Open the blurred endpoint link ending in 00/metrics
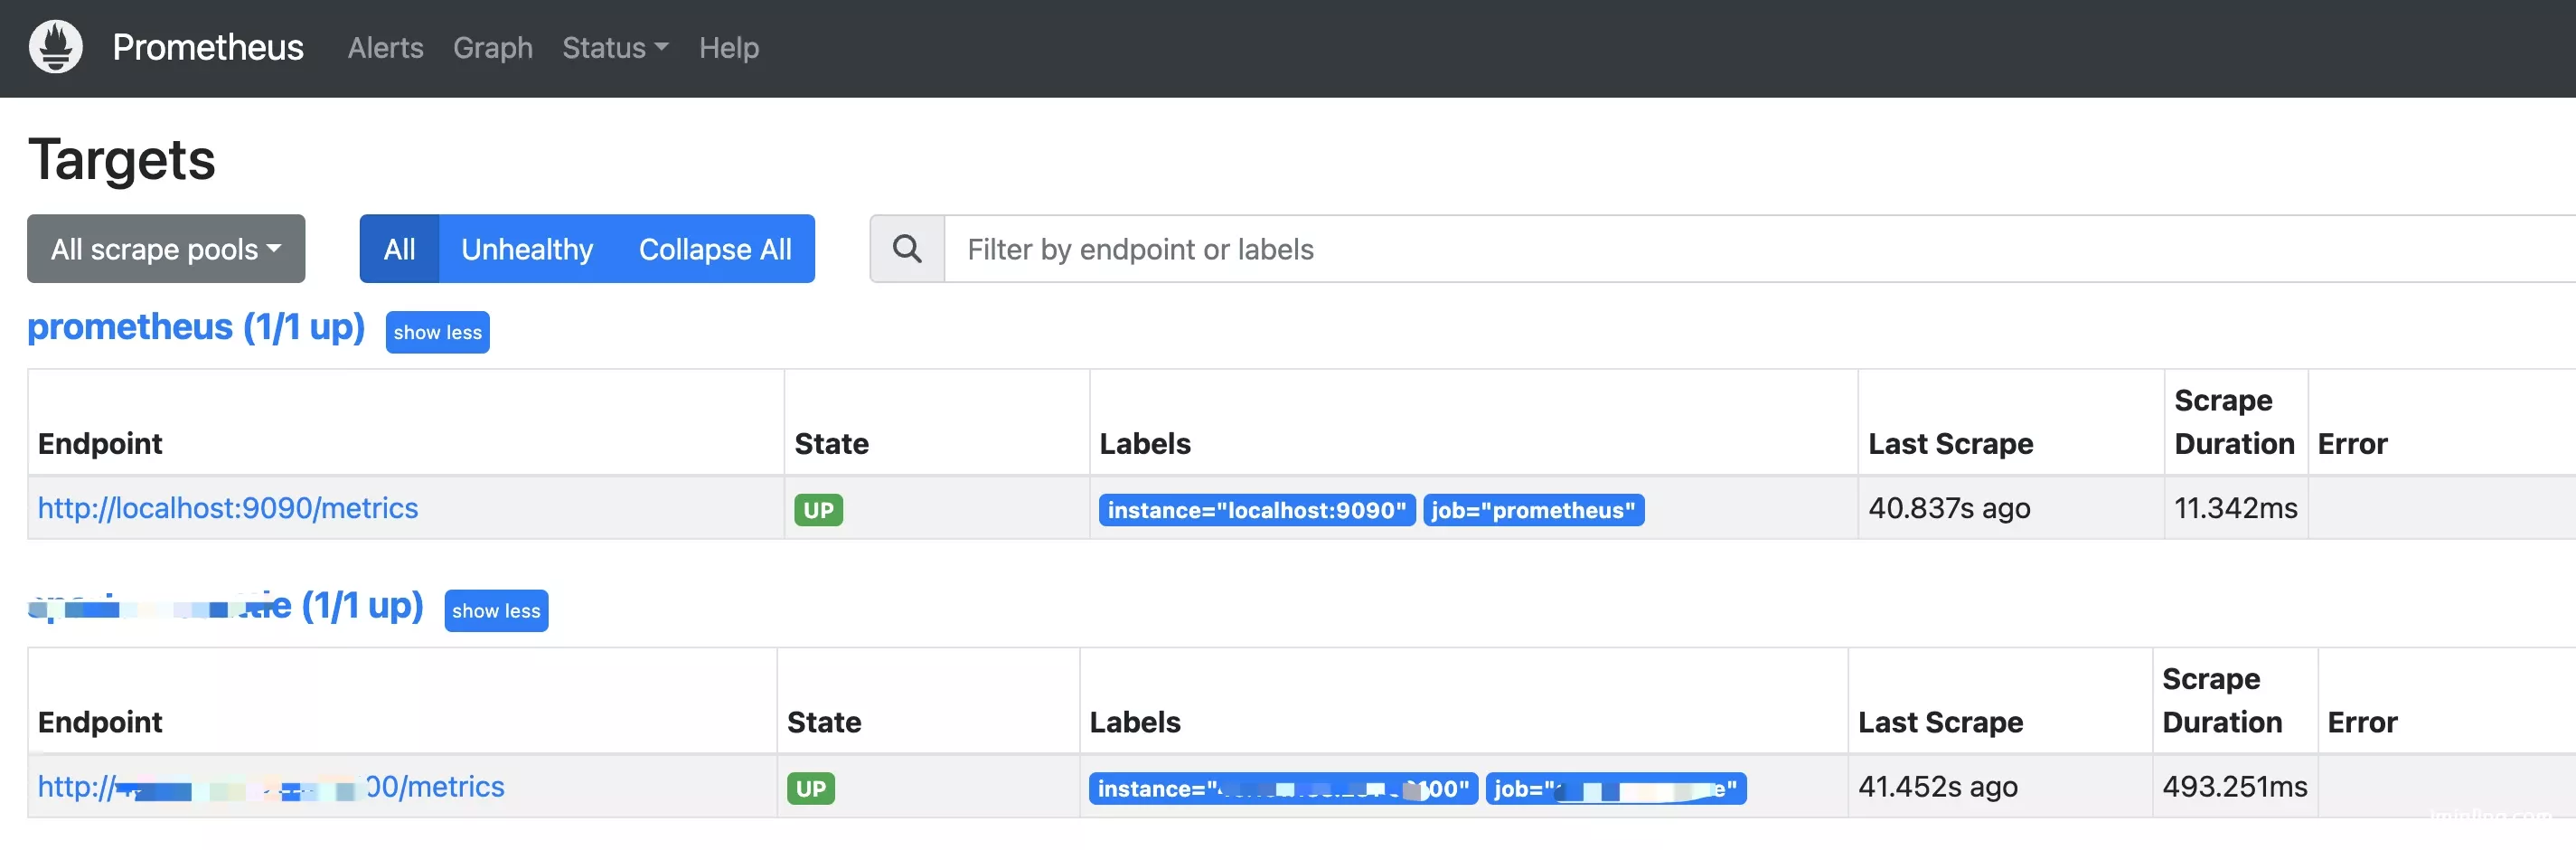 (271, 787)
